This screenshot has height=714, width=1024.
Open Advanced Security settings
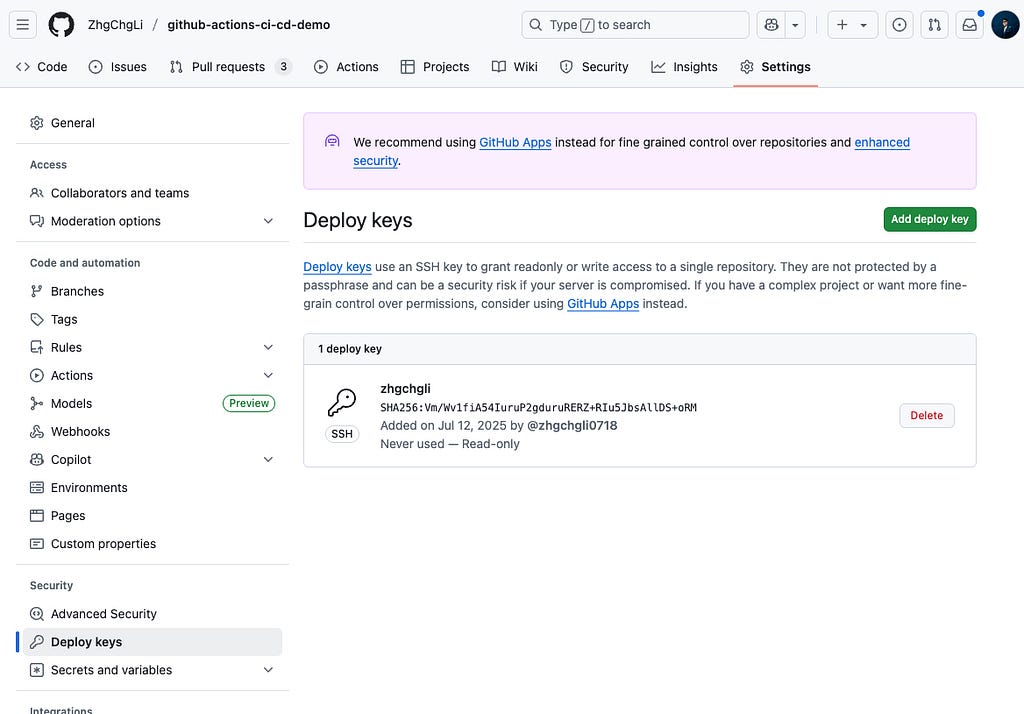click(152, 613)
